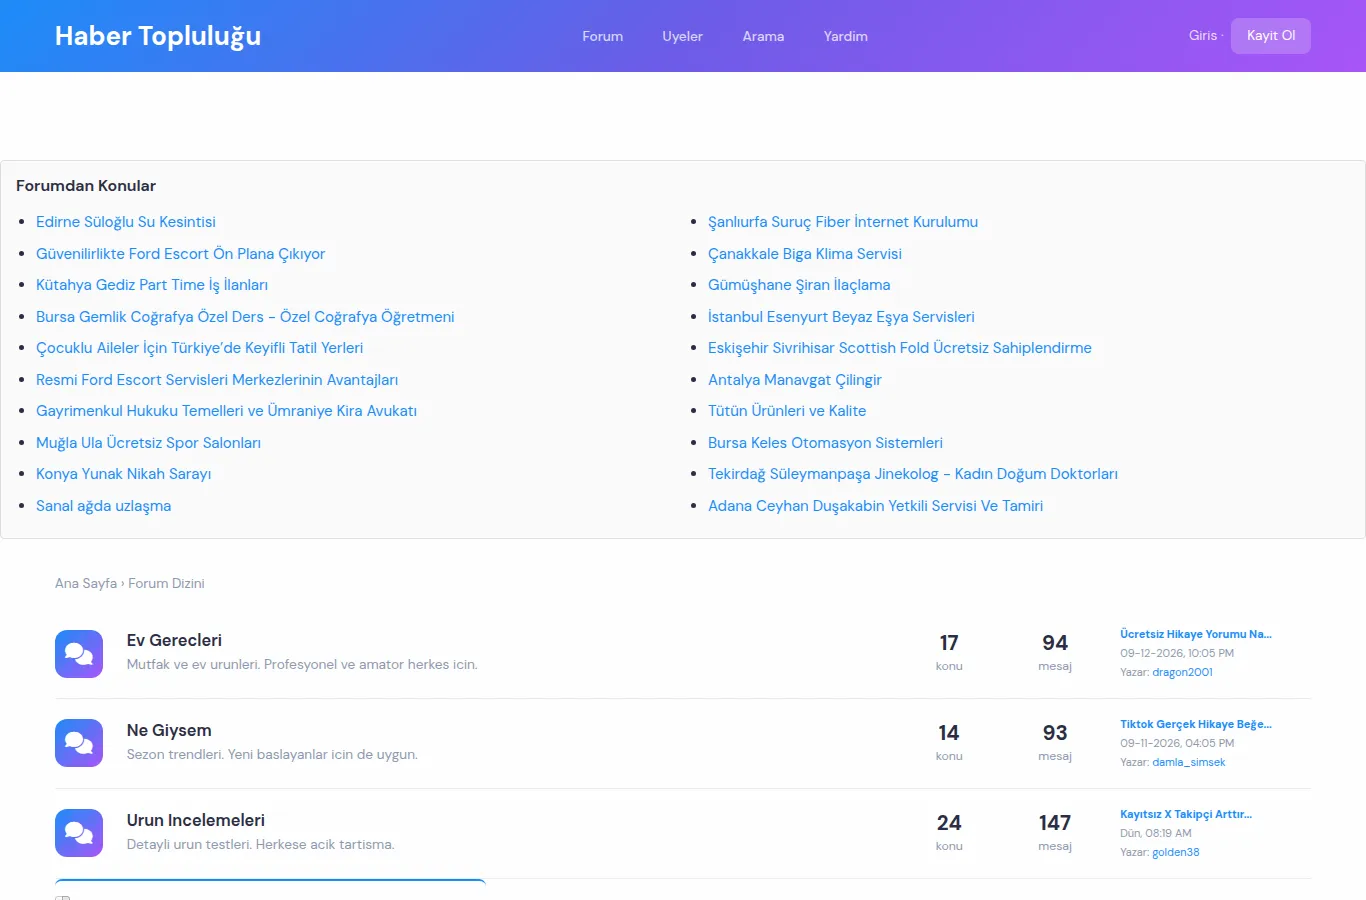Open the Edirne Süloğlu Su Kesintisi topic
The image size is (1366, 900).
coord(126,222)
